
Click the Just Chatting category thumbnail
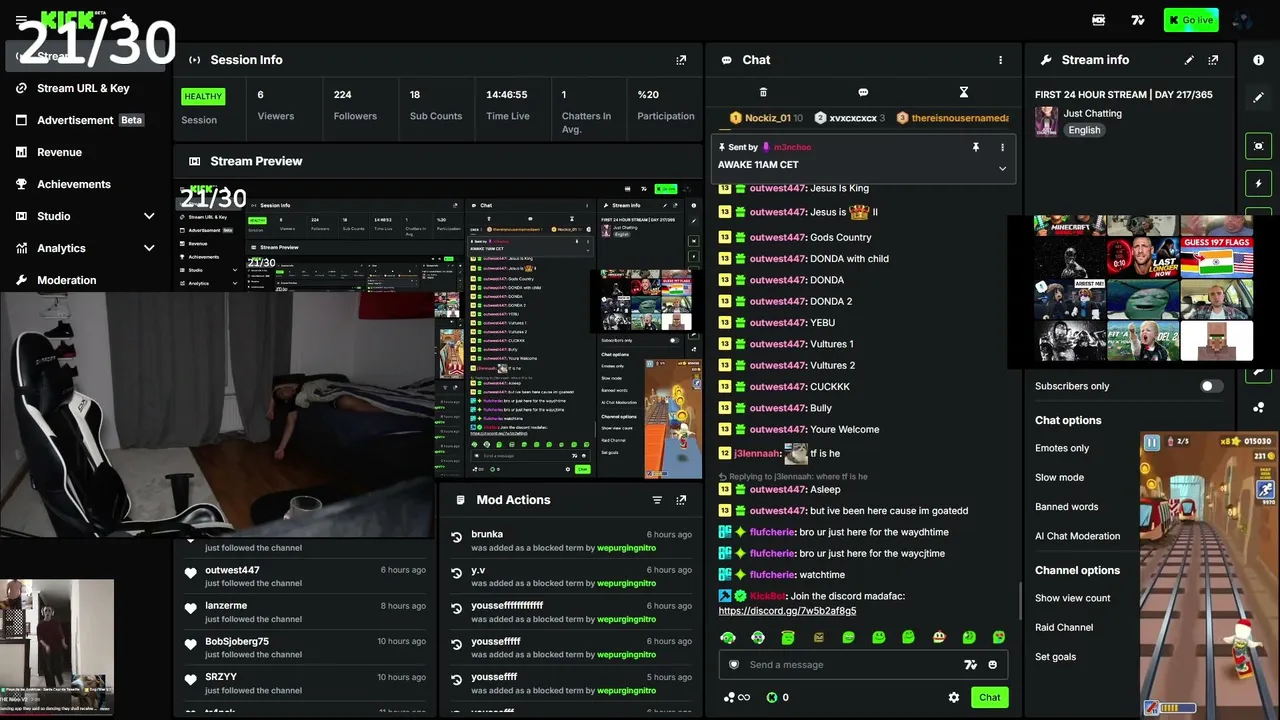click(1046, 122)
